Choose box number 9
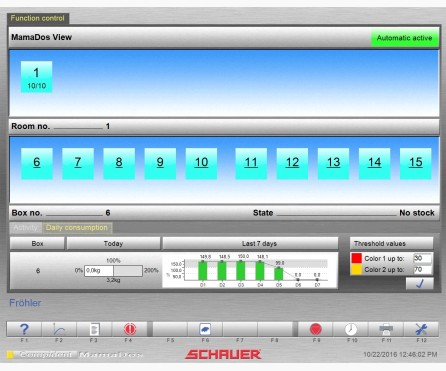Viewport: 446px width, 371px height. pos(160,164)
